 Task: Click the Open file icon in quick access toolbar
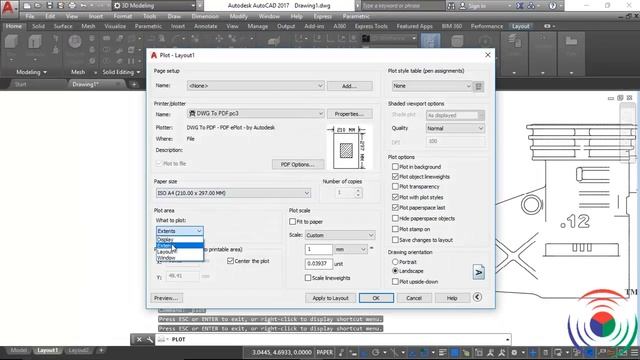click(x=38, y=6)
